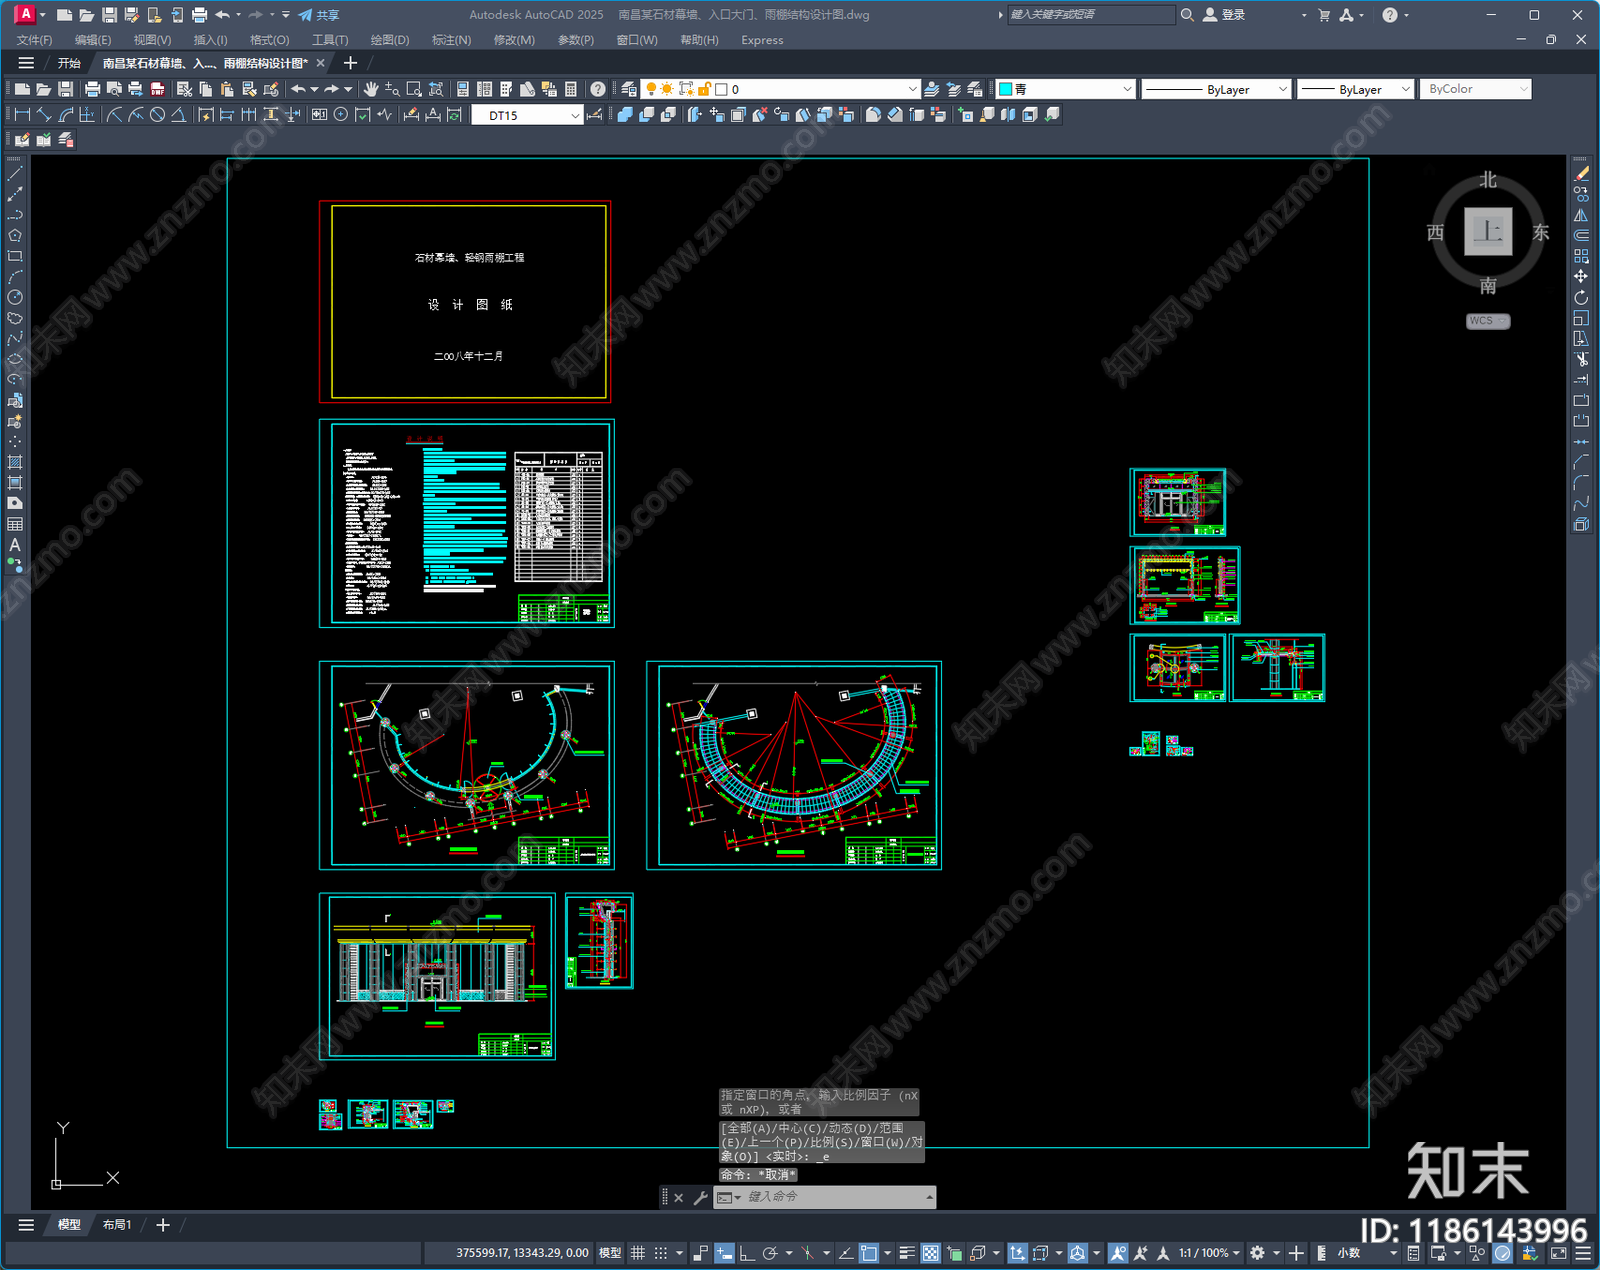The image size is (1600, 1270).
Task: Open the layer dropdown showing 0
Action: 780,89
